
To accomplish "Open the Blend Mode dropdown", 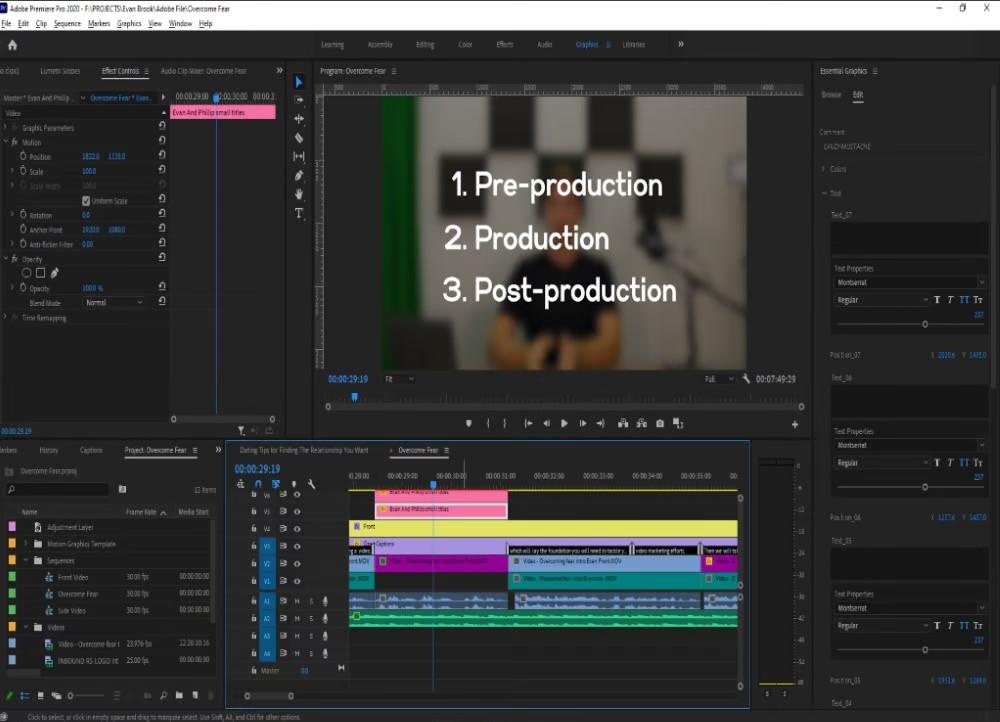I will tap(114, 302).
